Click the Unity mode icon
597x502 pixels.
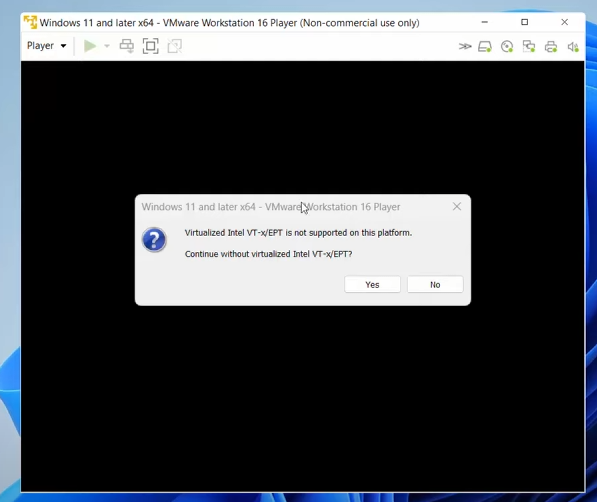[174, 46]
